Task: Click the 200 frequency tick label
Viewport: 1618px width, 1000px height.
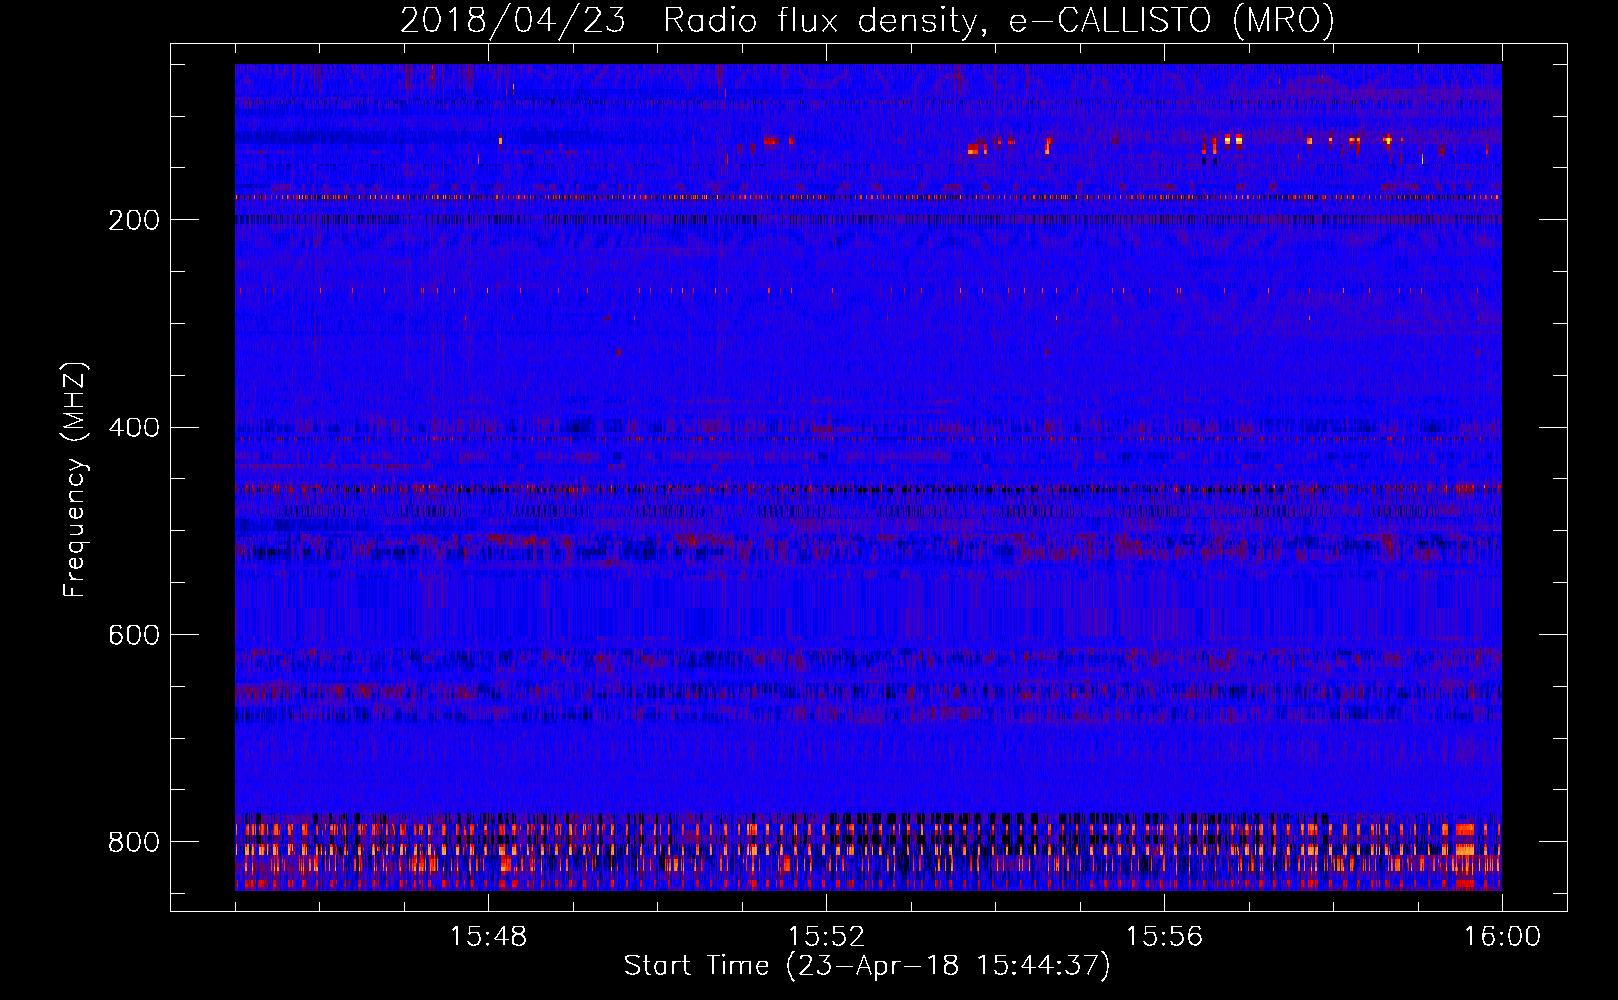Action: 134,220
